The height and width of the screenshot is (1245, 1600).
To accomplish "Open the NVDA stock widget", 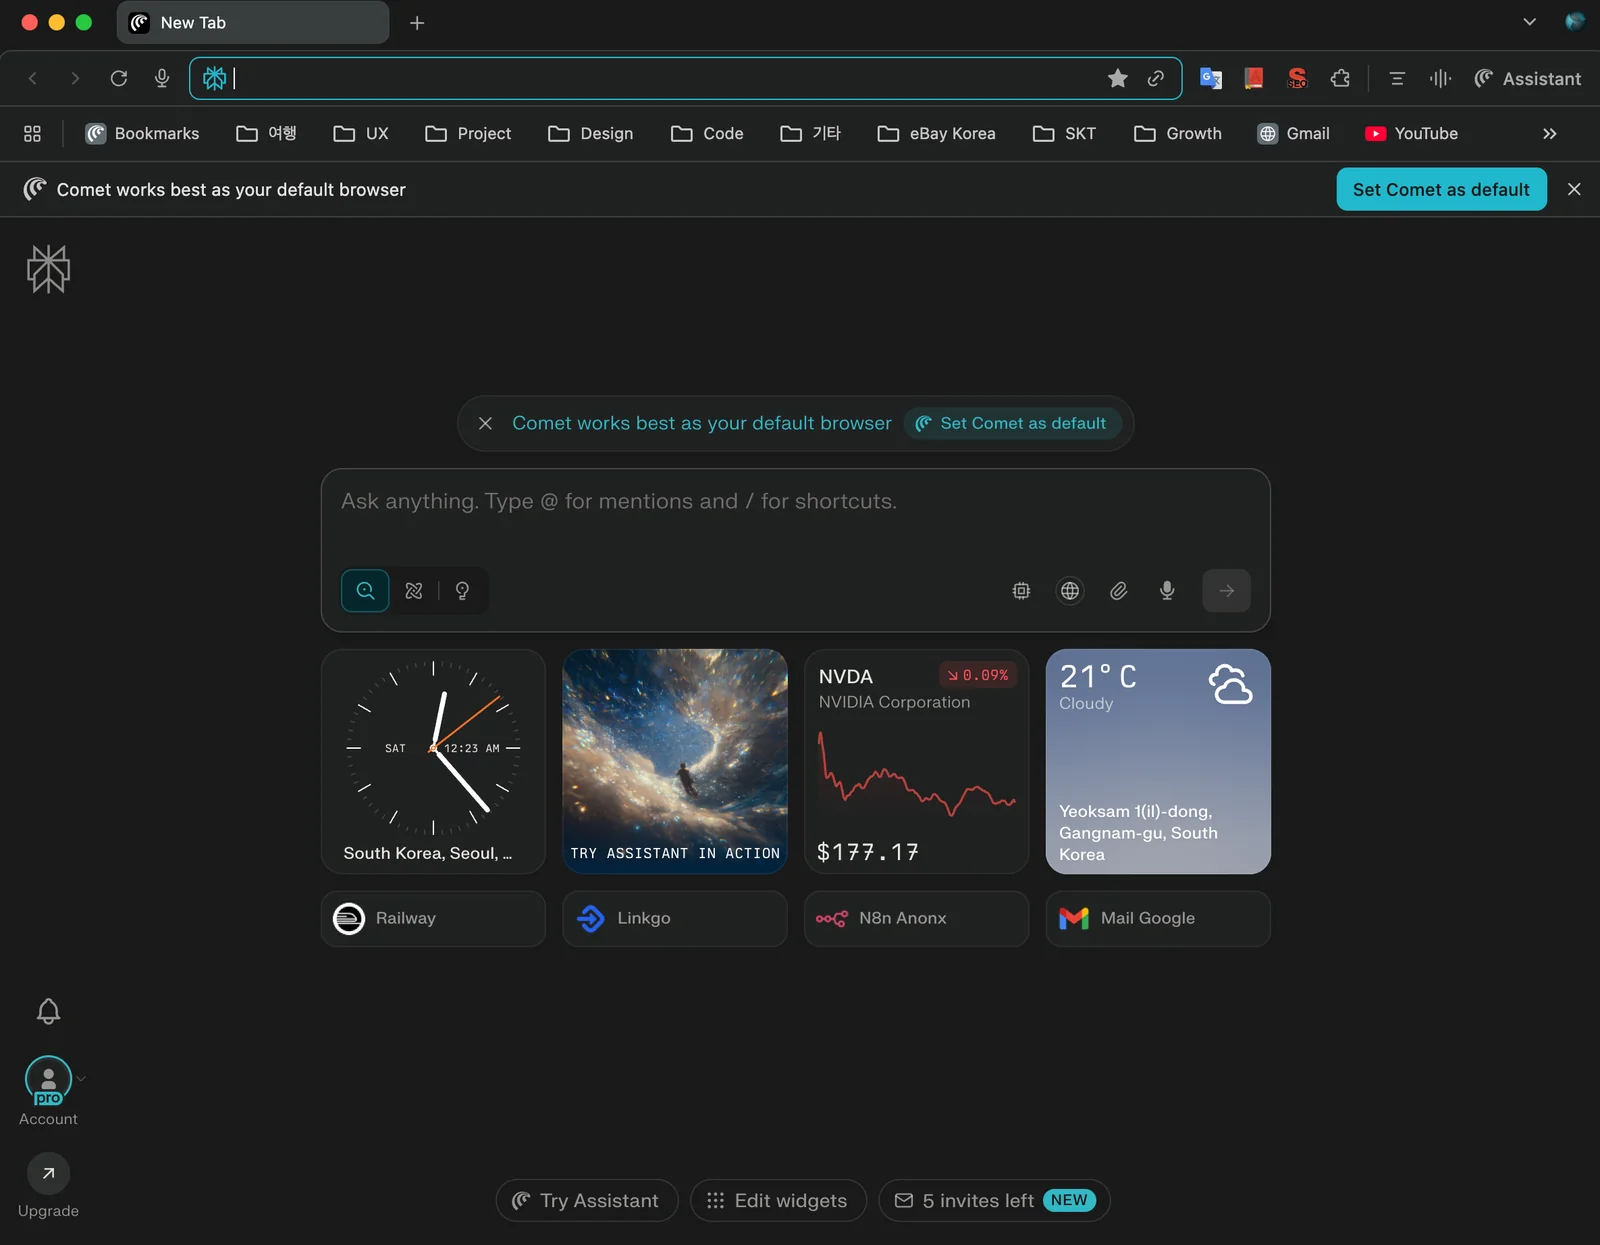I will pos(916,761).
